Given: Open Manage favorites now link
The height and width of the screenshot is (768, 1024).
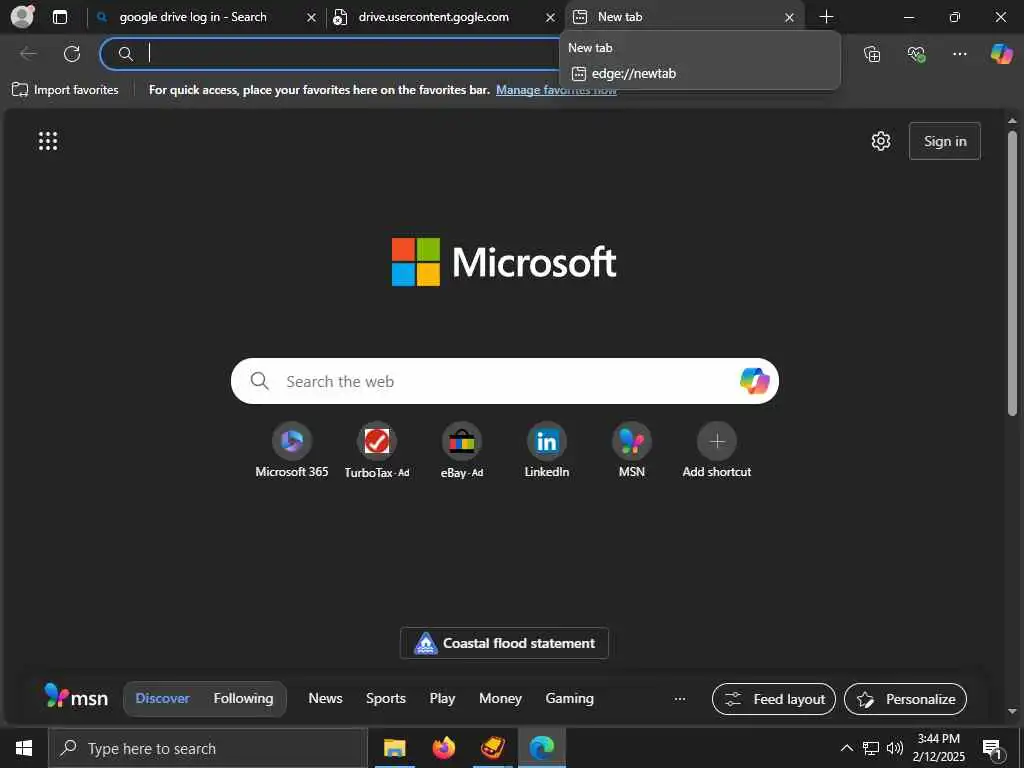Looking at the screenshot, I should (556, 89).
